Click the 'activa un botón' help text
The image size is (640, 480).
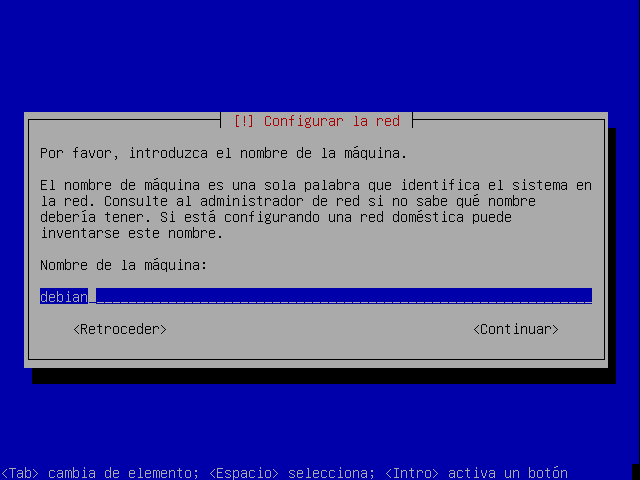[x=508, y=473]
